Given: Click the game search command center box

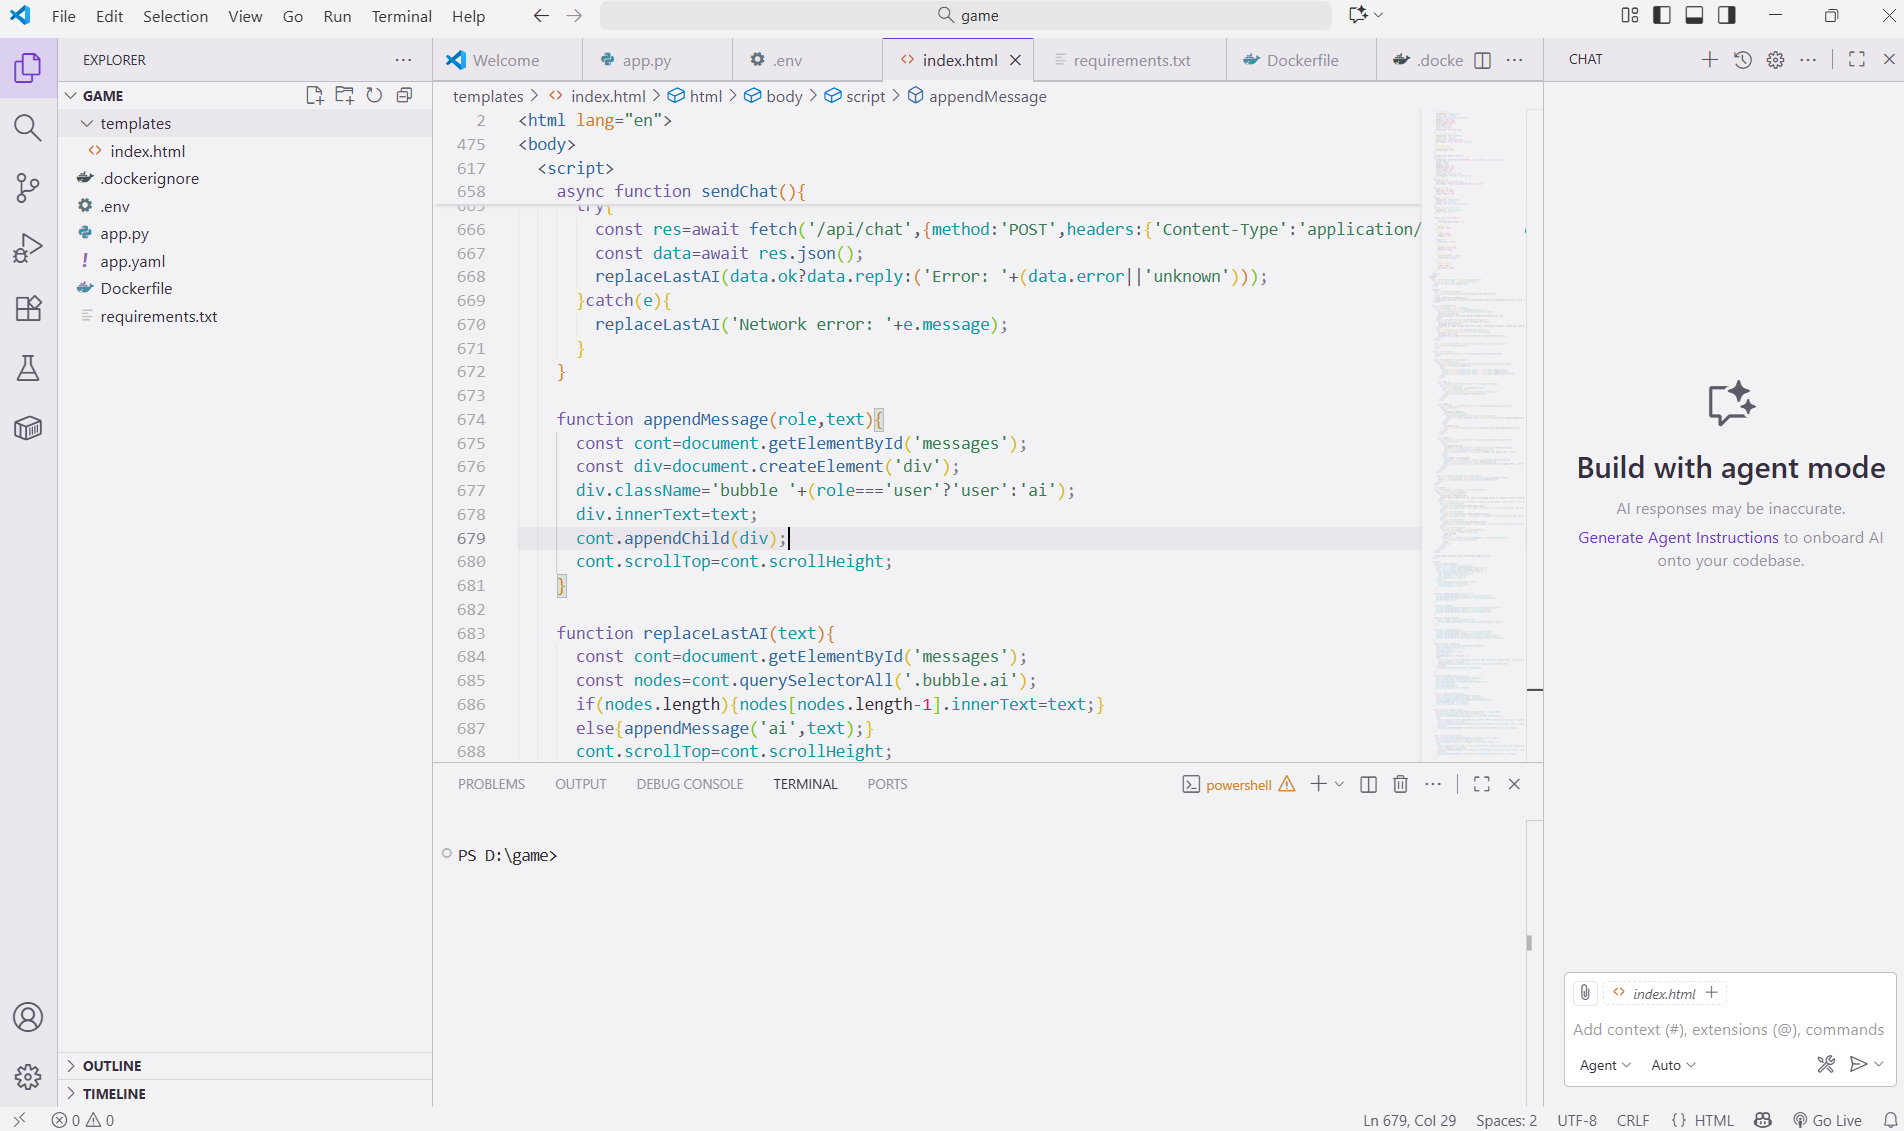Looking at the screenshot, I should 966,15.
